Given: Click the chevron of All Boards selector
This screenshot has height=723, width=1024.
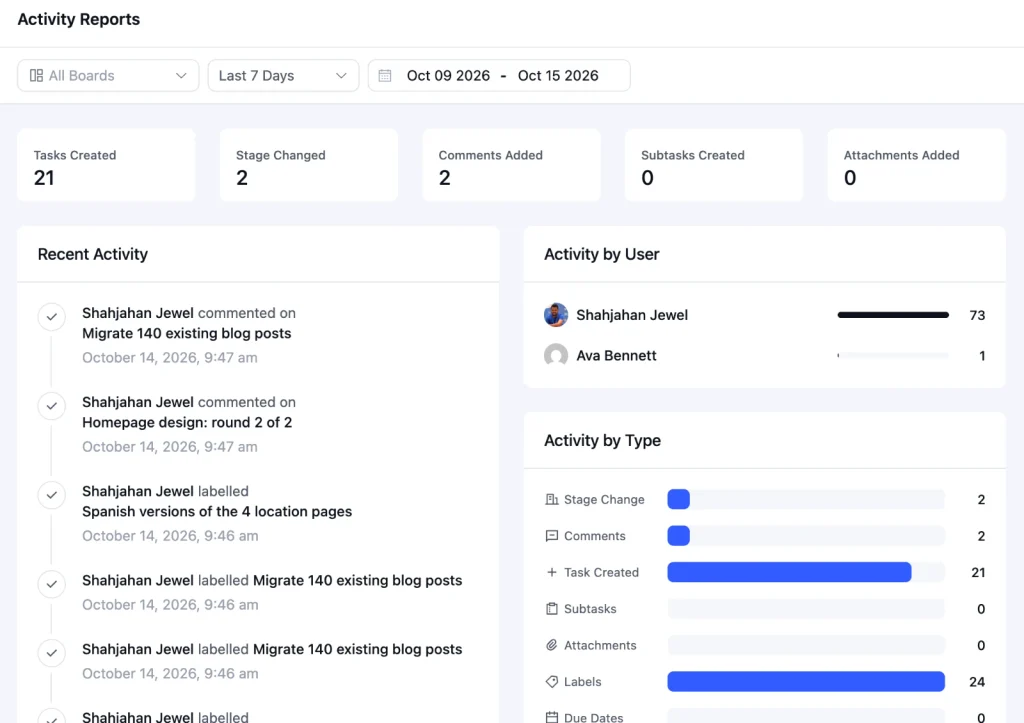Looking at the screenshot, I should [181, 76].
